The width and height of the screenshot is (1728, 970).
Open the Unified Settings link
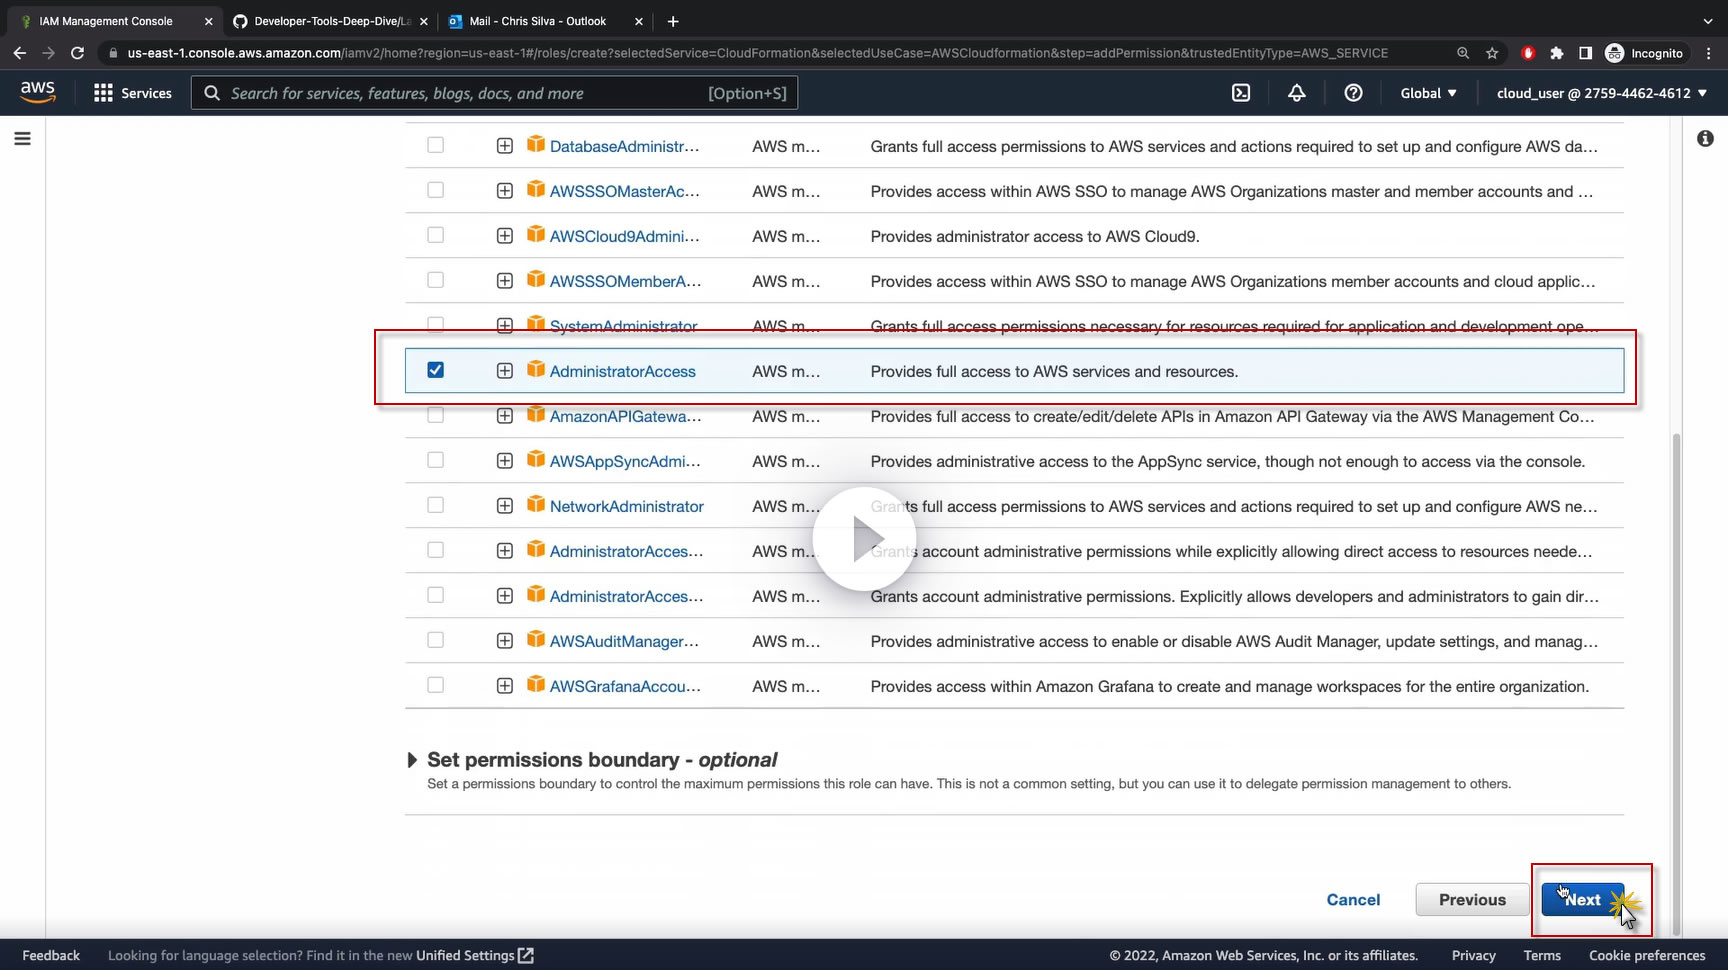tap(475, 955)
